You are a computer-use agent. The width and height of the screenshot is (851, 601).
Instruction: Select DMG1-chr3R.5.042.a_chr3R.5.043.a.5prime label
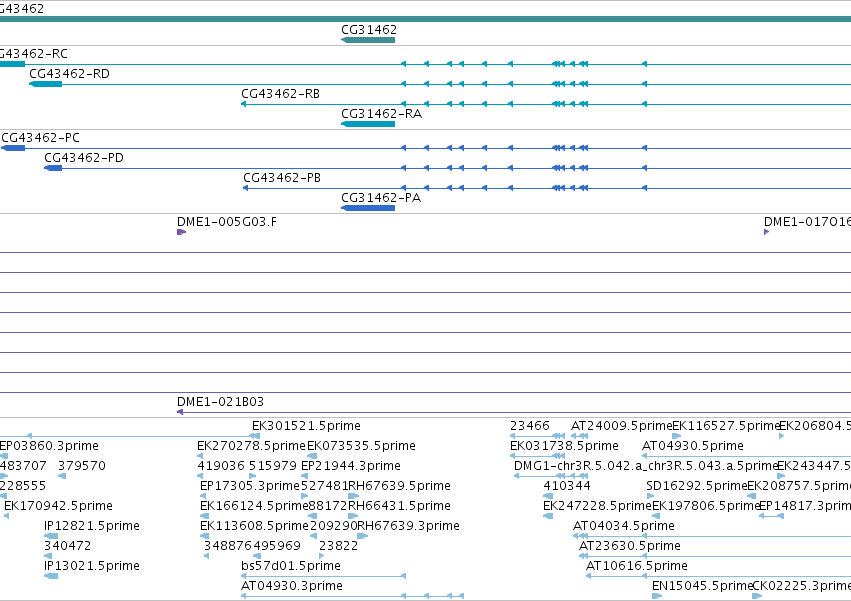tap(646, 466)
